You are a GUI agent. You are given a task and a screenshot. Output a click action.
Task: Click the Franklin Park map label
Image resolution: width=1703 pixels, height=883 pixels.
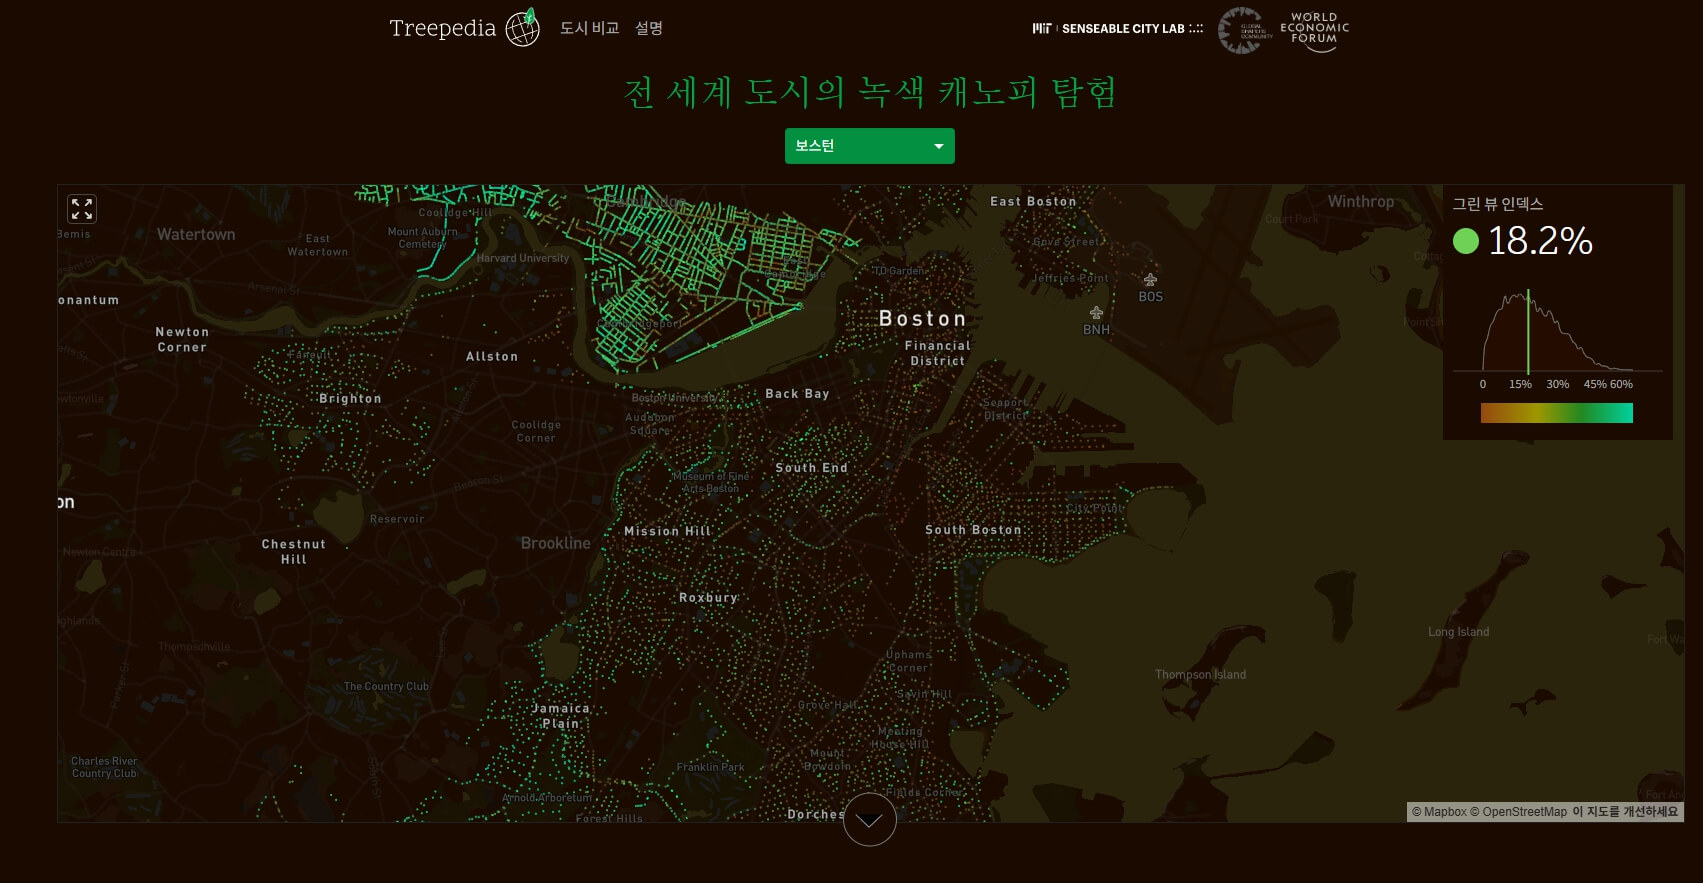(x=710, y=767)
